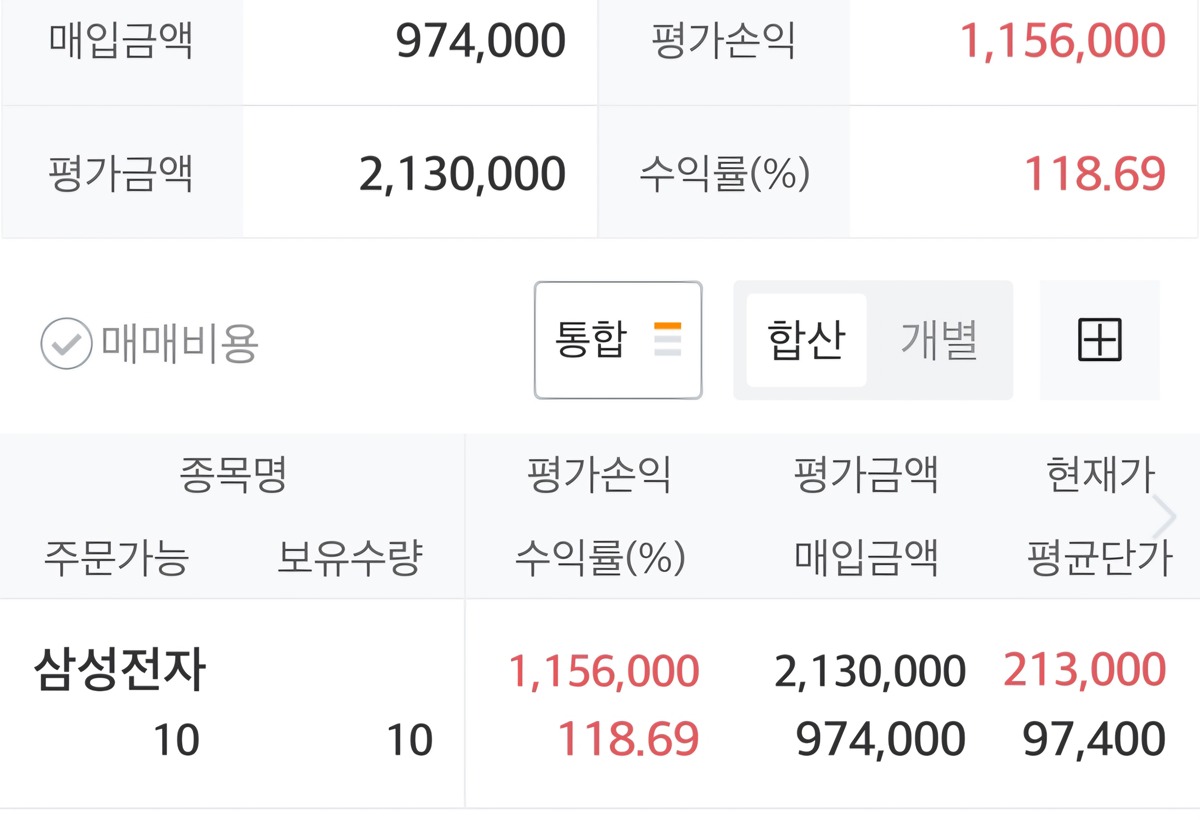Toggle the 매매비용 checkbox

(66, 344)
